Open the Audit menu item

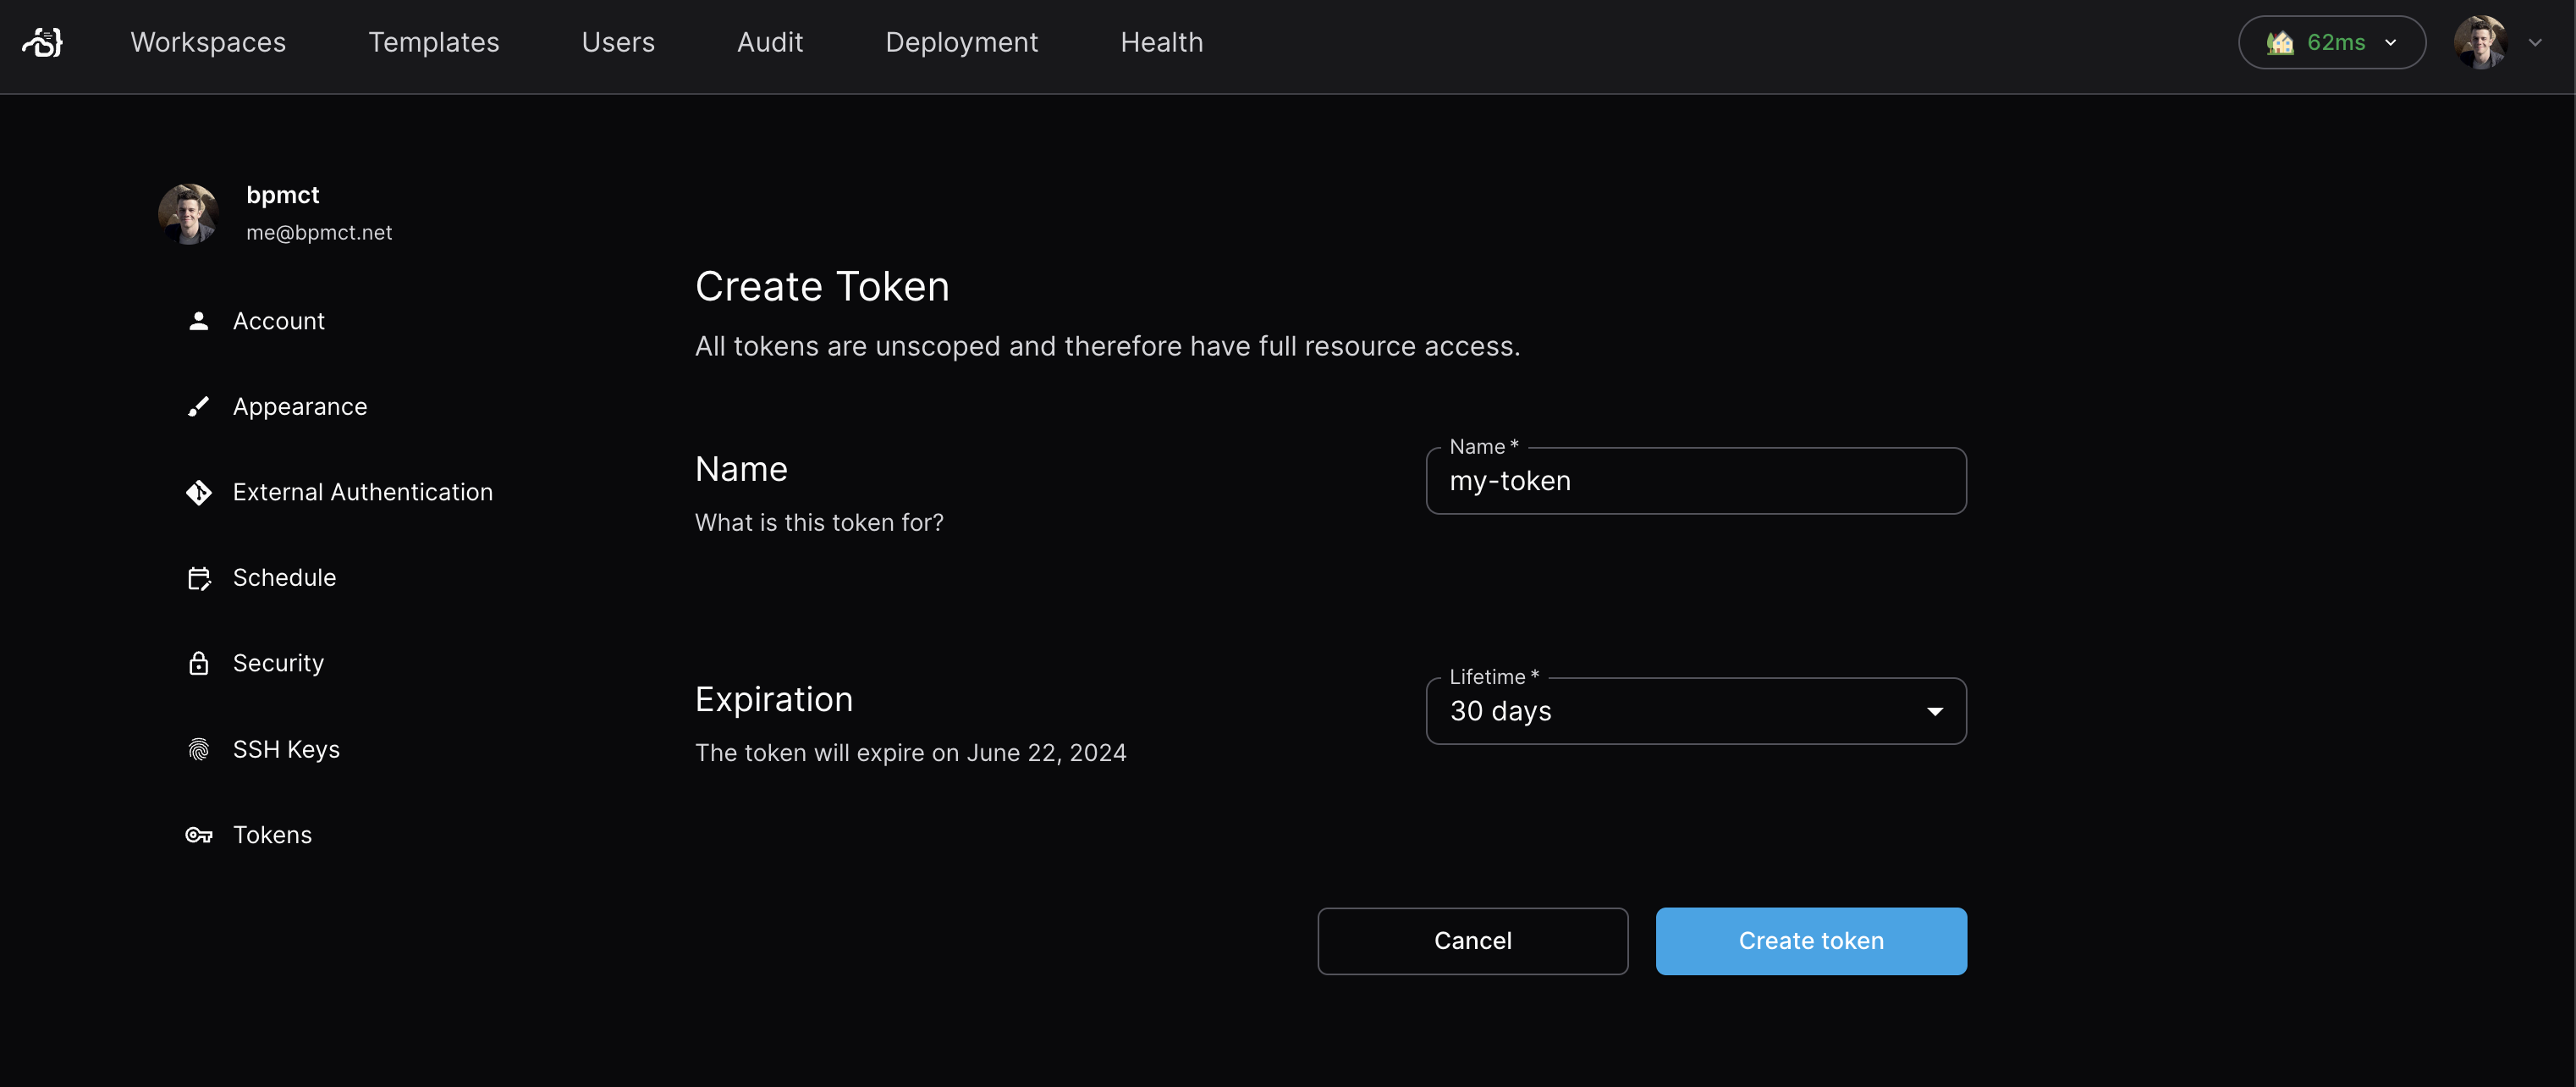770,42
